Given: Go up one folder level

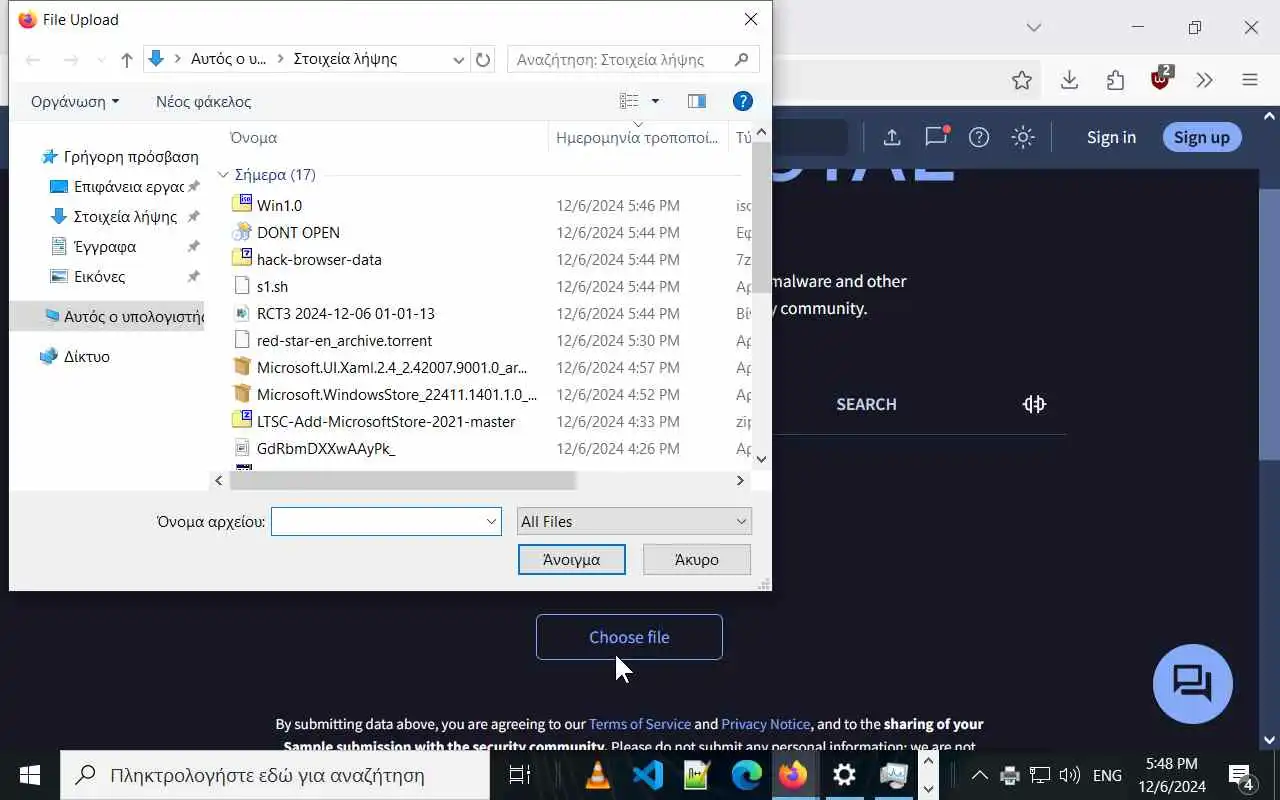Looking at the screenshot, I should (x=126, y=60).
